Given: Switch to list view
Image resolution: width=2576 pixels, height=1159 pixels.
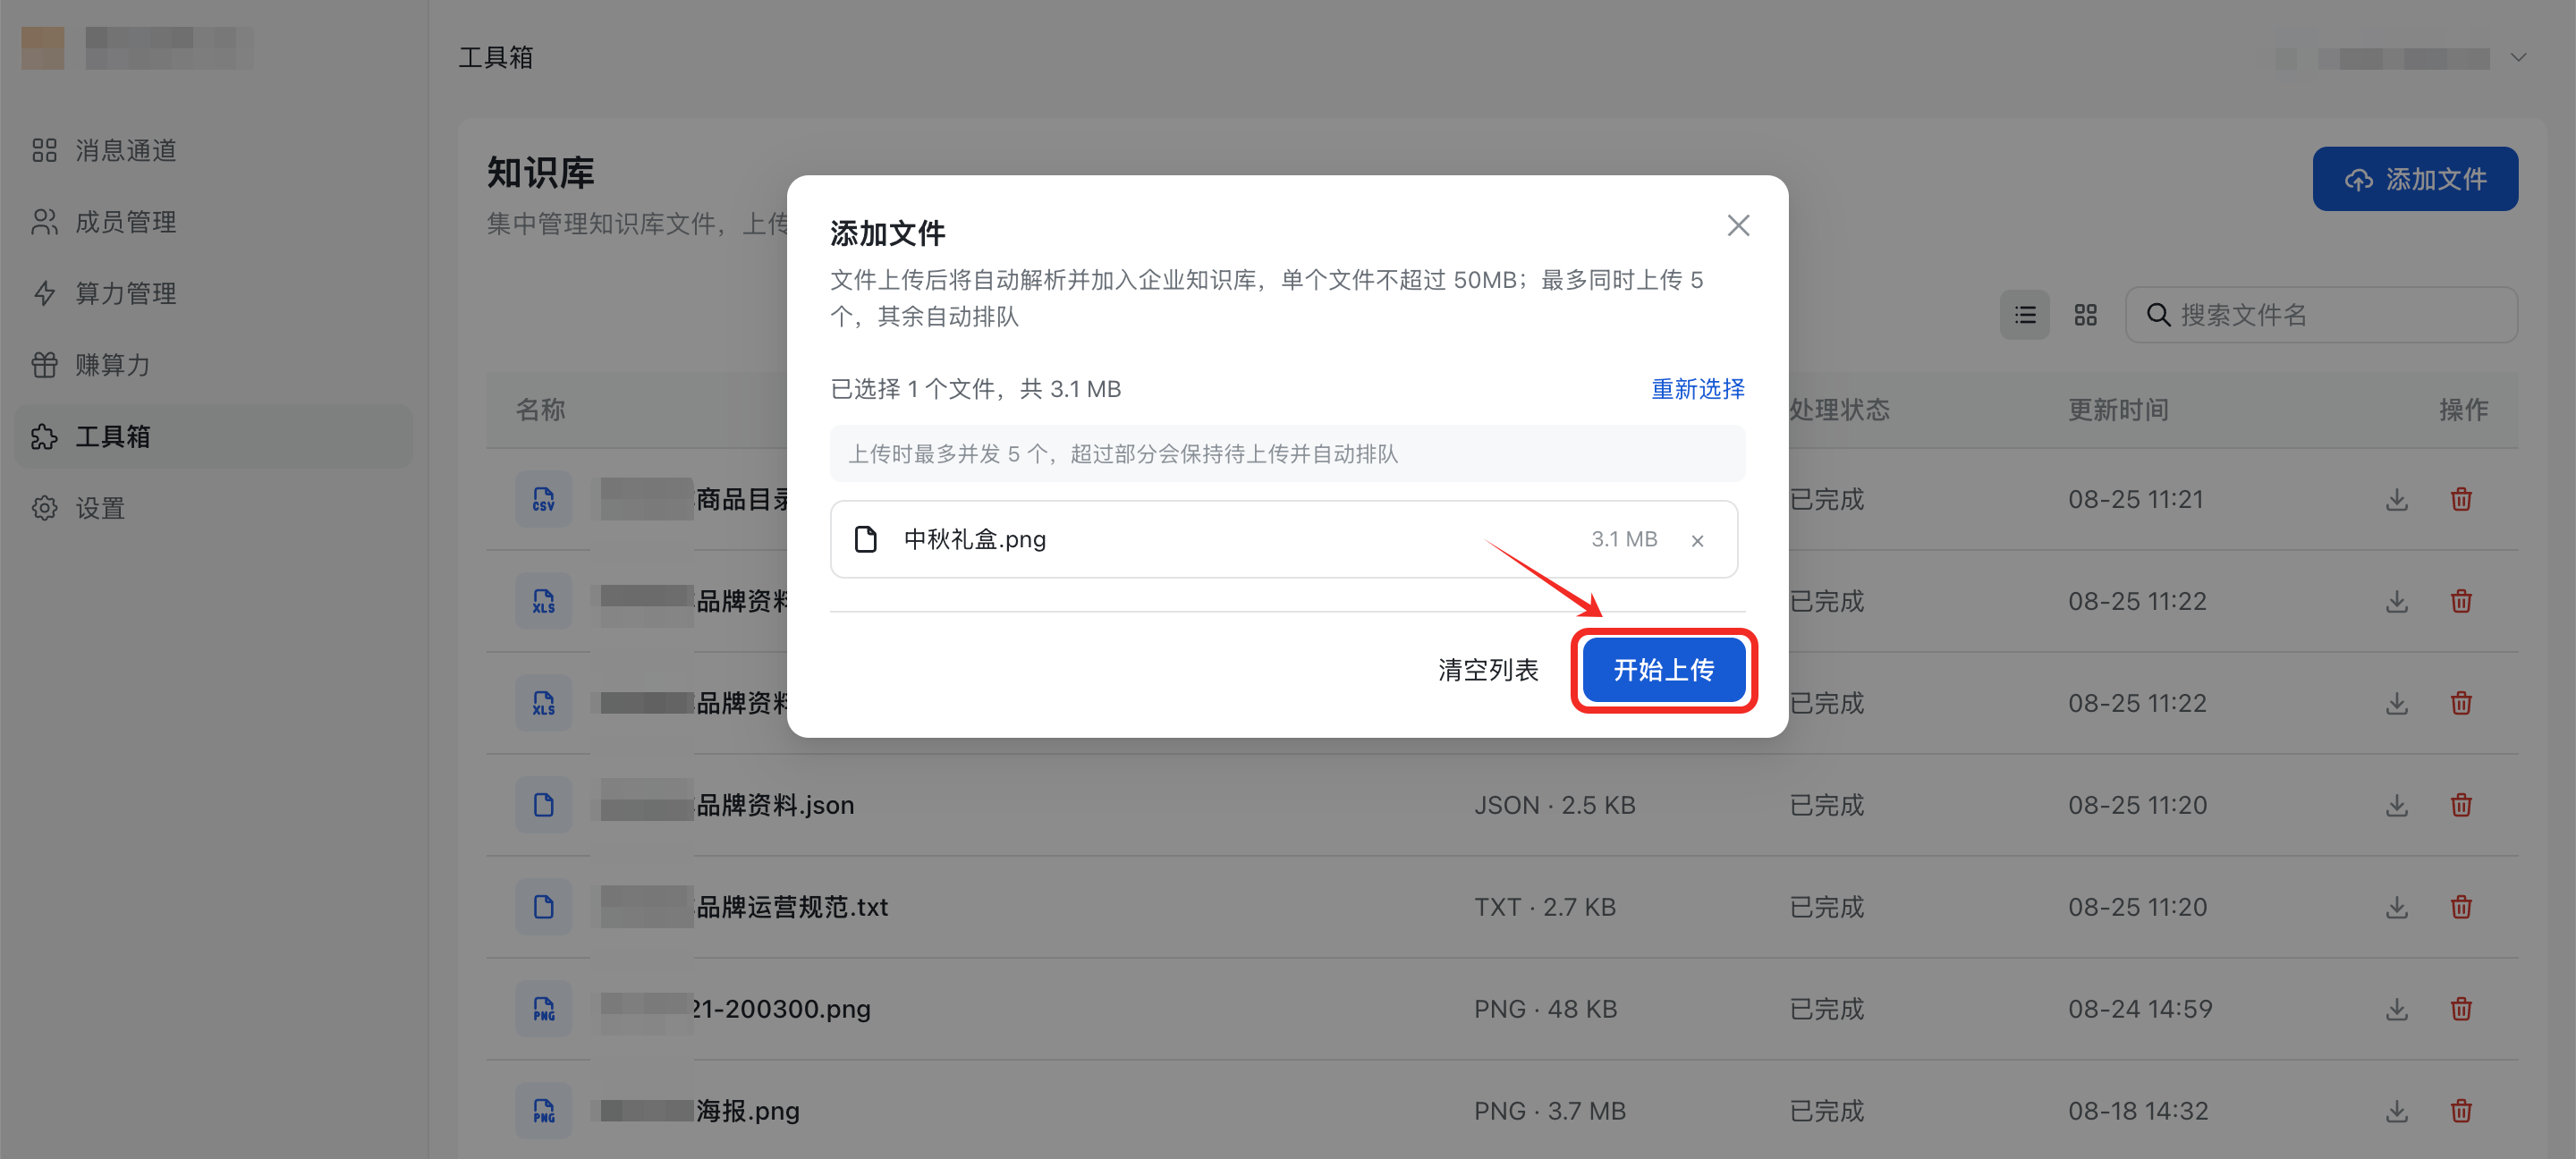Looking at the screenshot, I should pos(2024,316).
